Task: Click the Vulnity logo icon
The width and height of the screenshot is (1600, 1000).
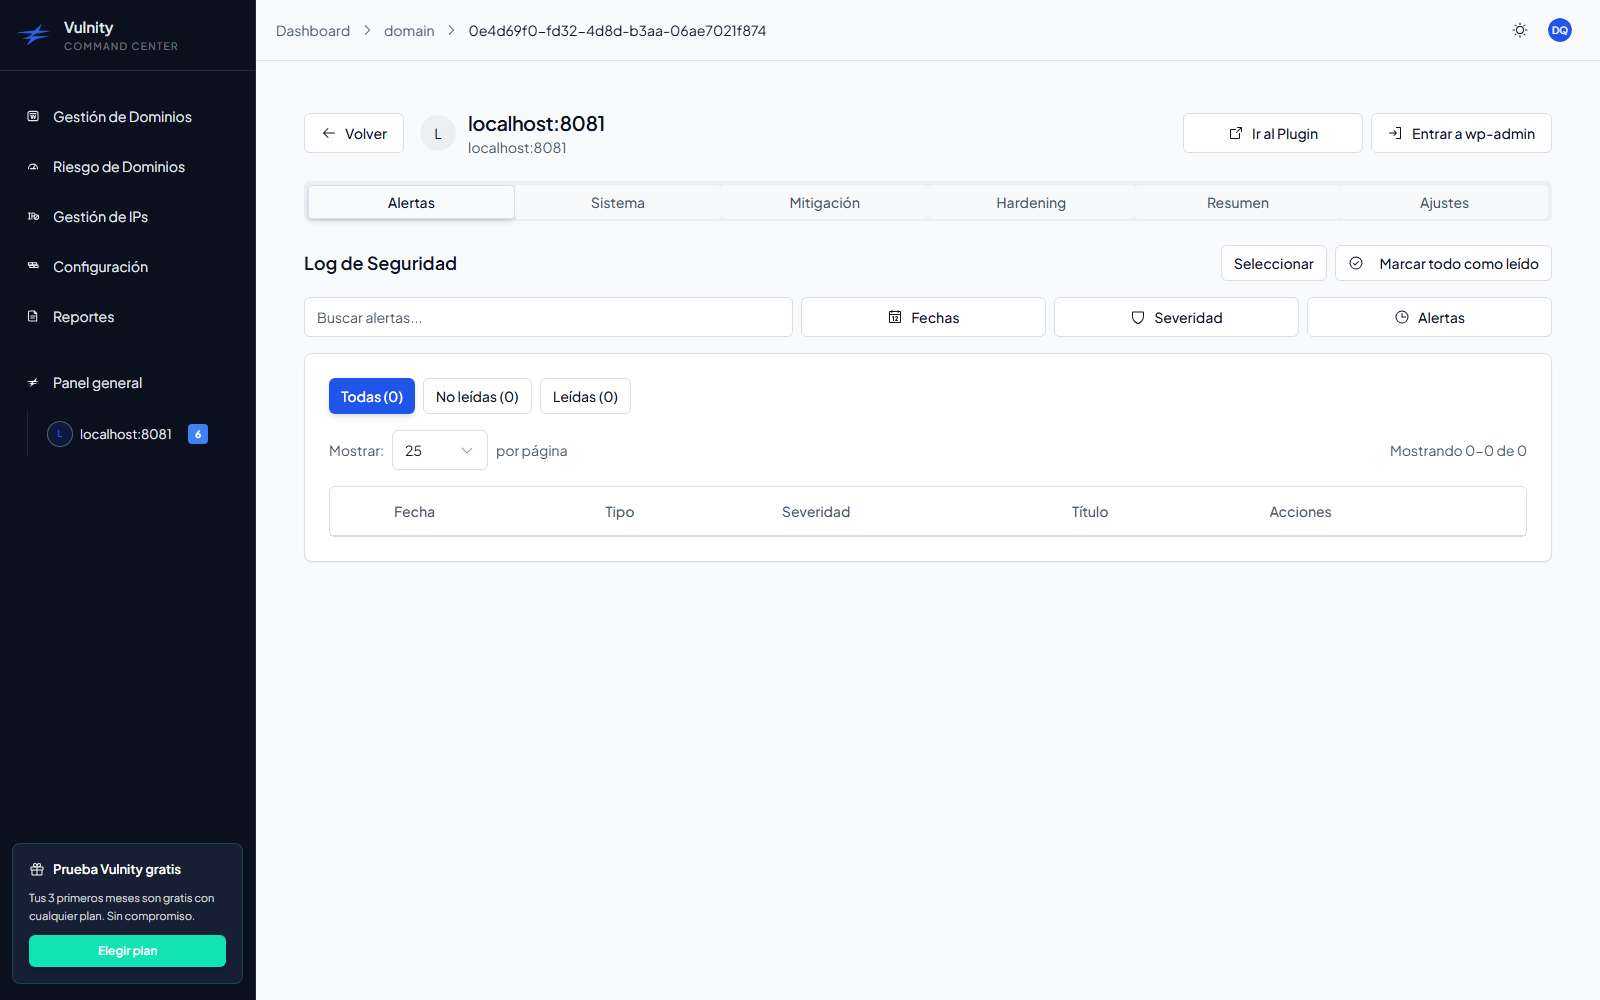Action: point(34,35)
